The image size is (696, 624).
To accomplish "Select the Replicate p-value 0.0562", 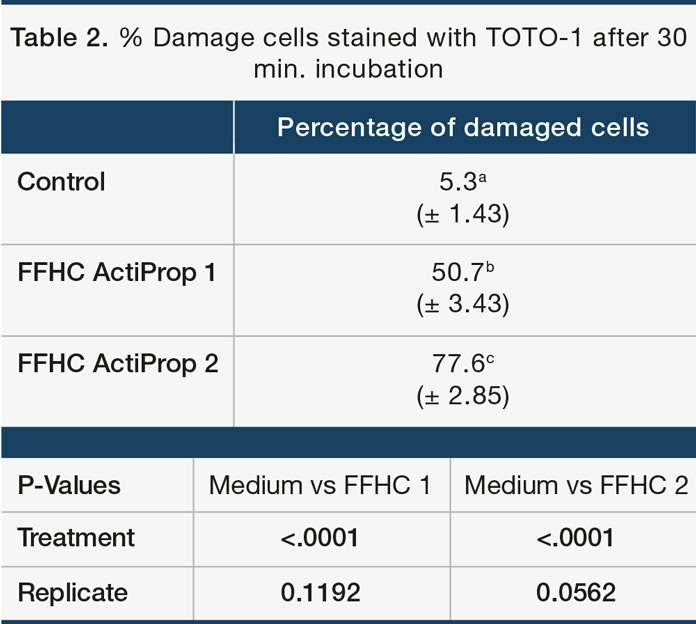I will coord(576,592).
